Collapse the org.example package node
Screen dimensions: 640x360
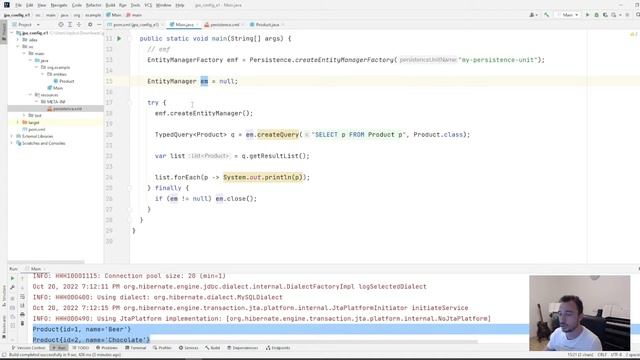click(36, 67)
